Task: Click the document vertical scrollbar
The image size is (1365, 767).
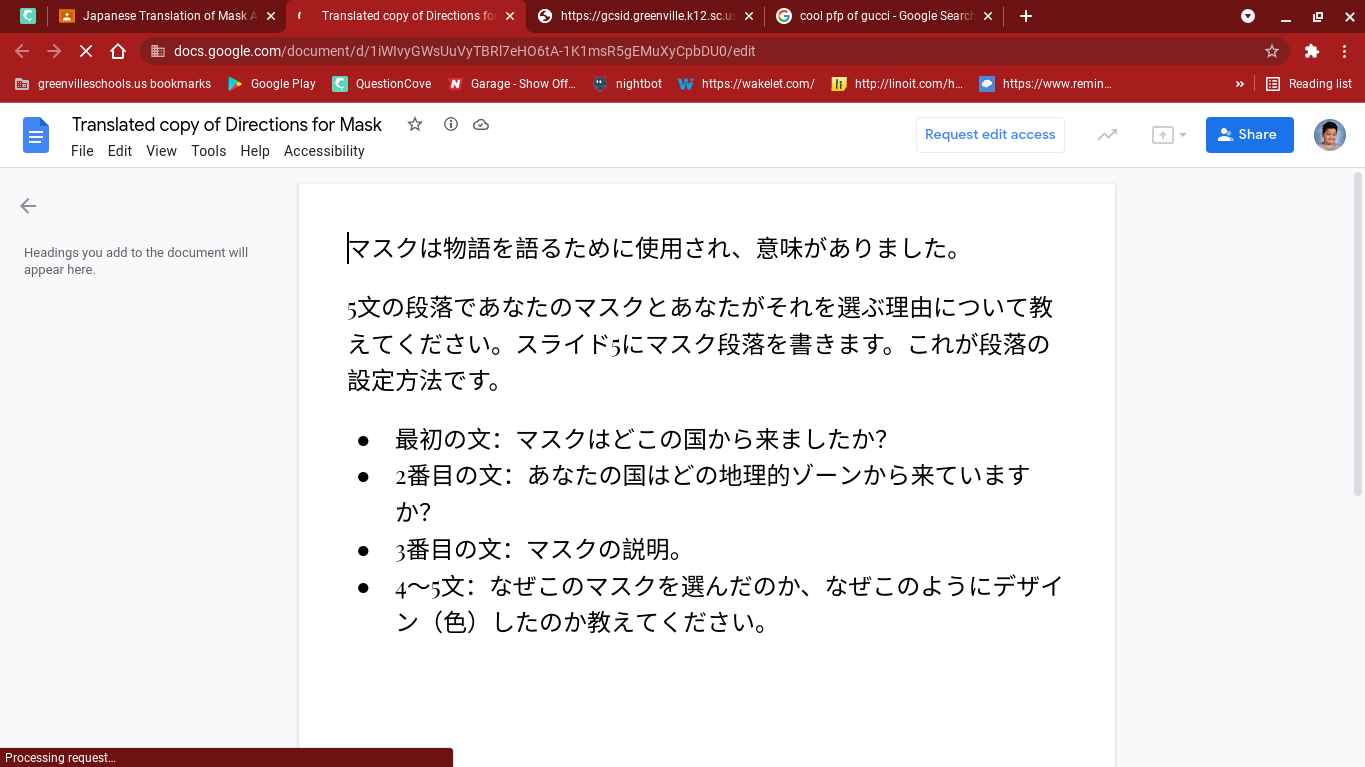Action: pos(1357,335)
